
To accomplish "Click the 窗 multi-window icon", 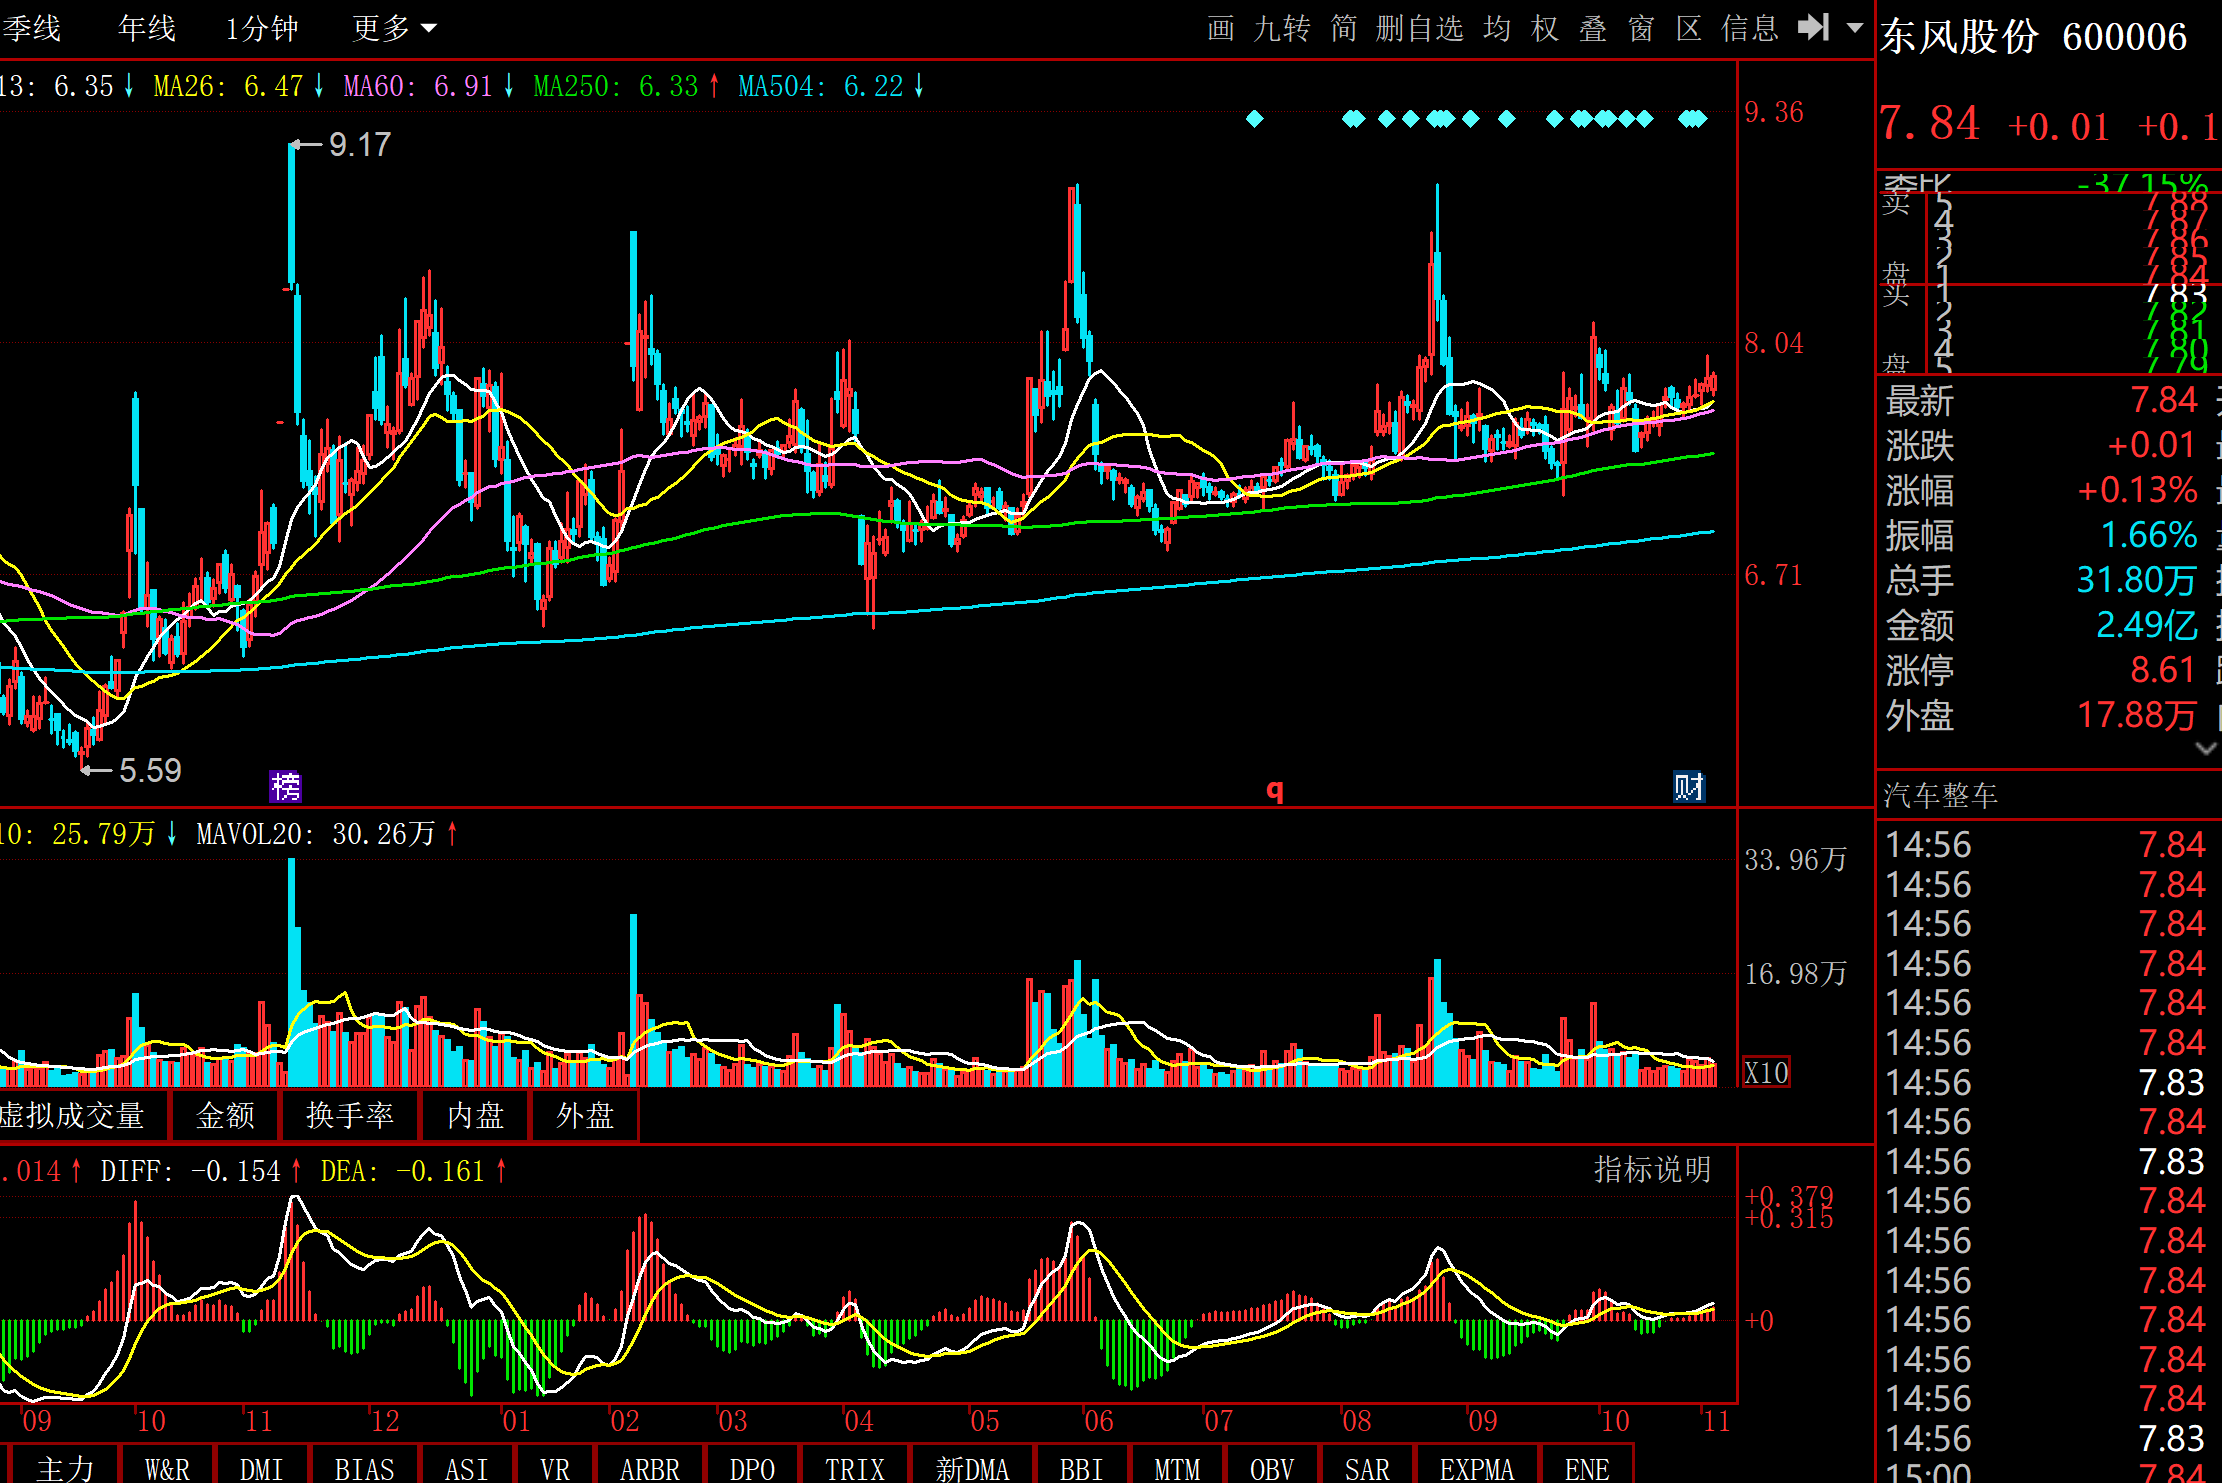I will pos(1641,28).
